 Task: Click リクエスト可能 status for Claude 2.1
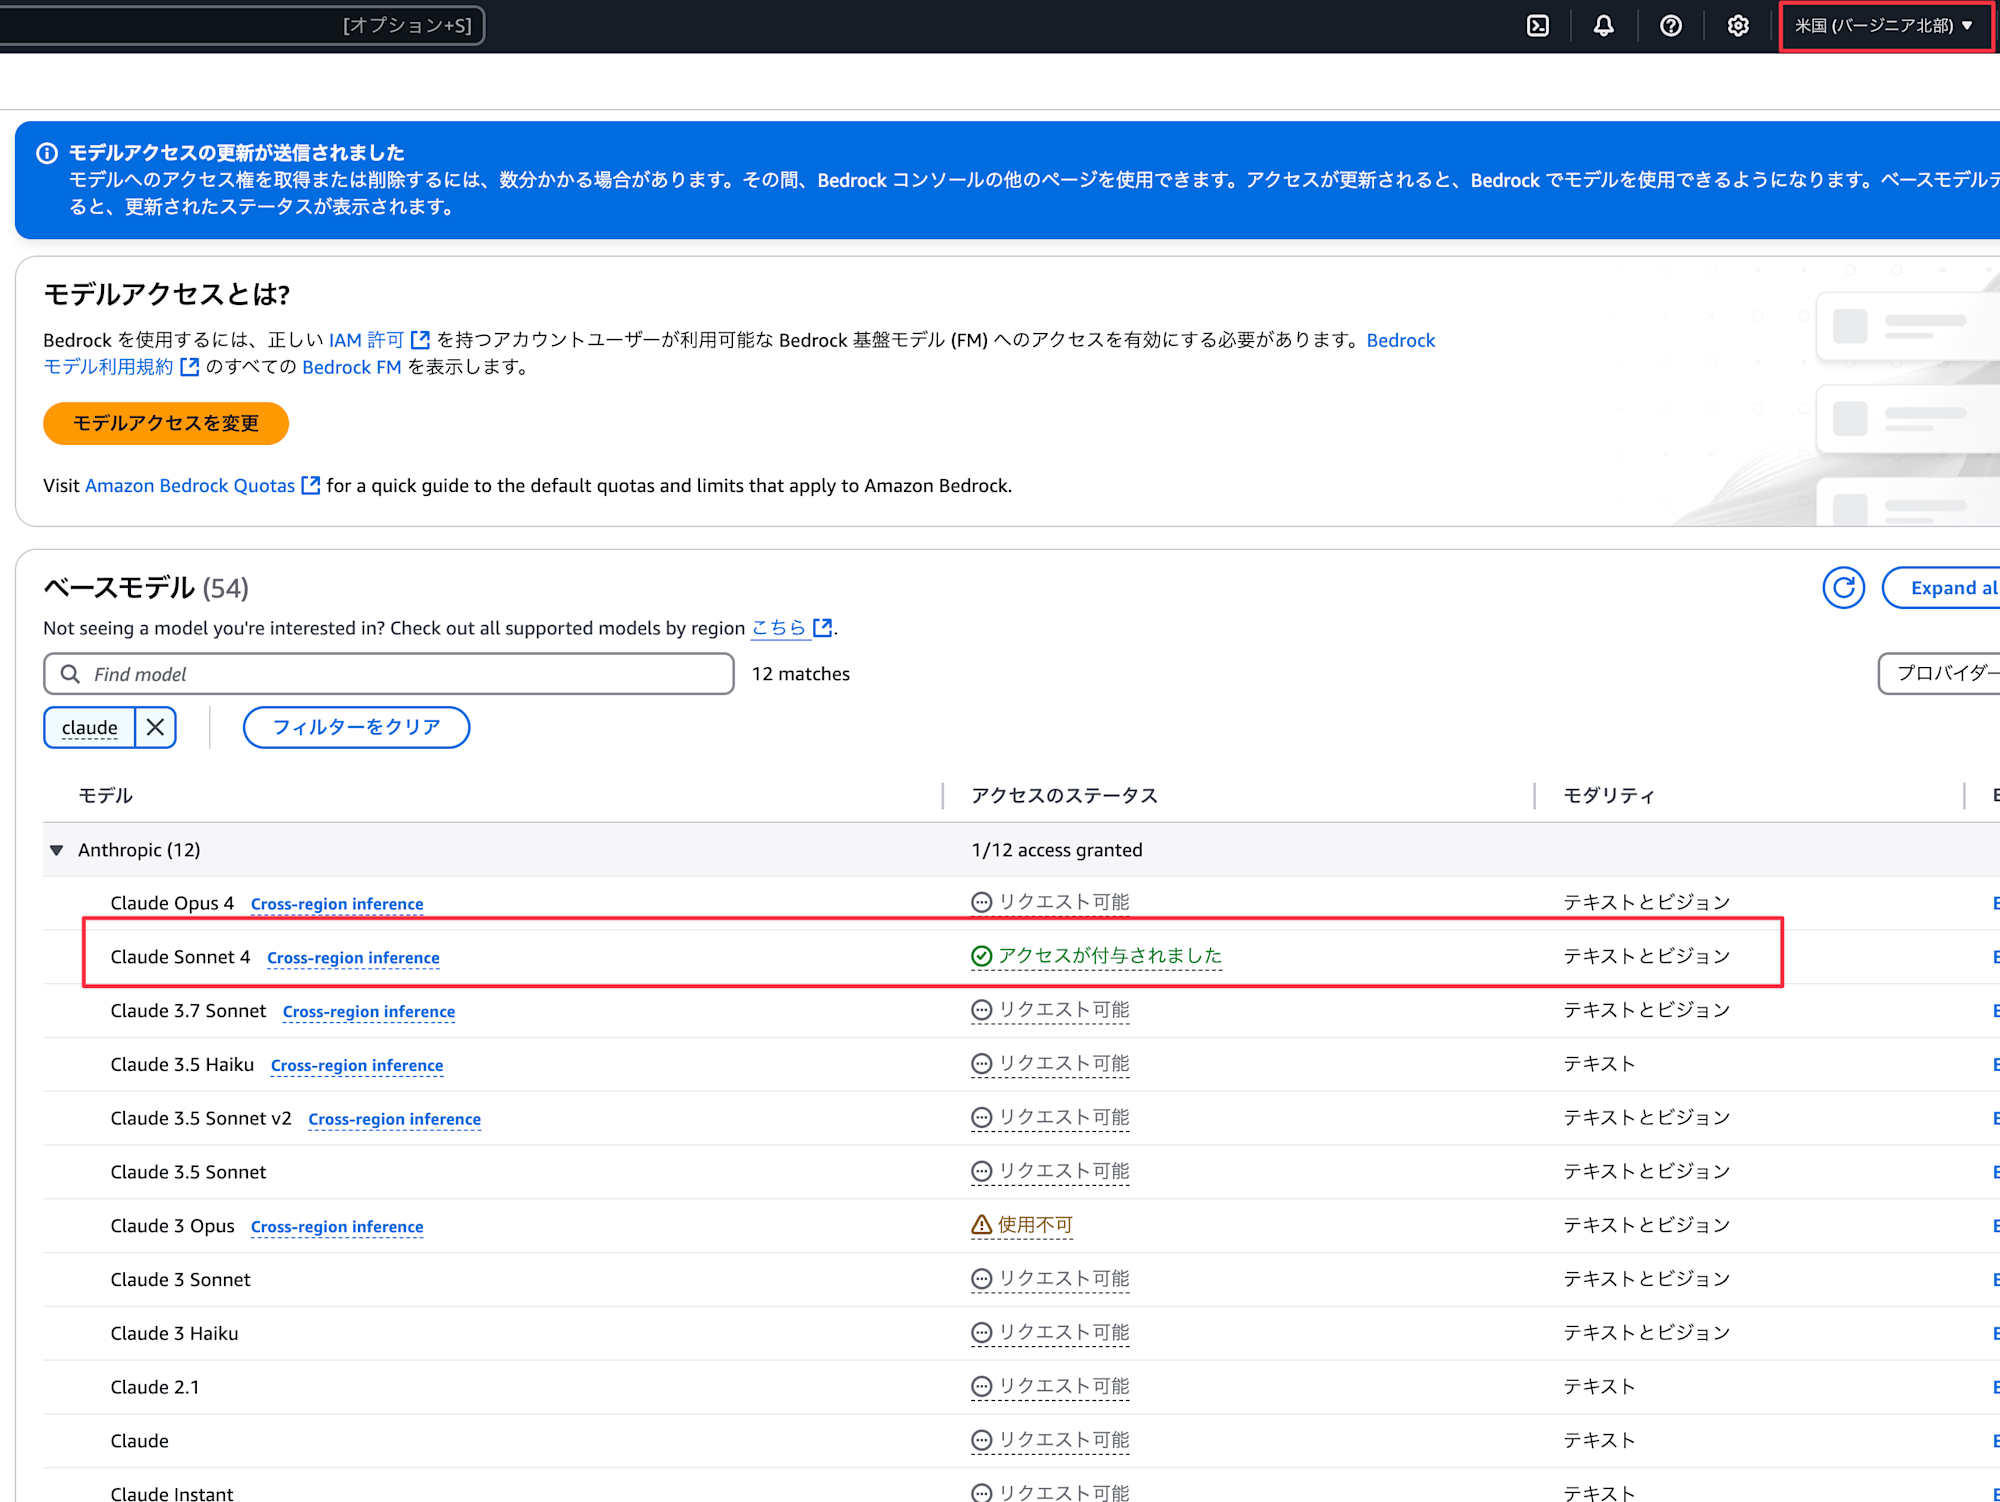pos(1050,1387)
